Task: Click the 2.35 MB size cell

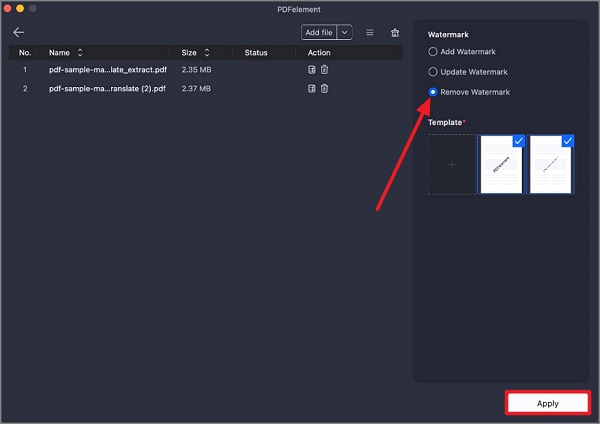Action: tap(196, 70)
